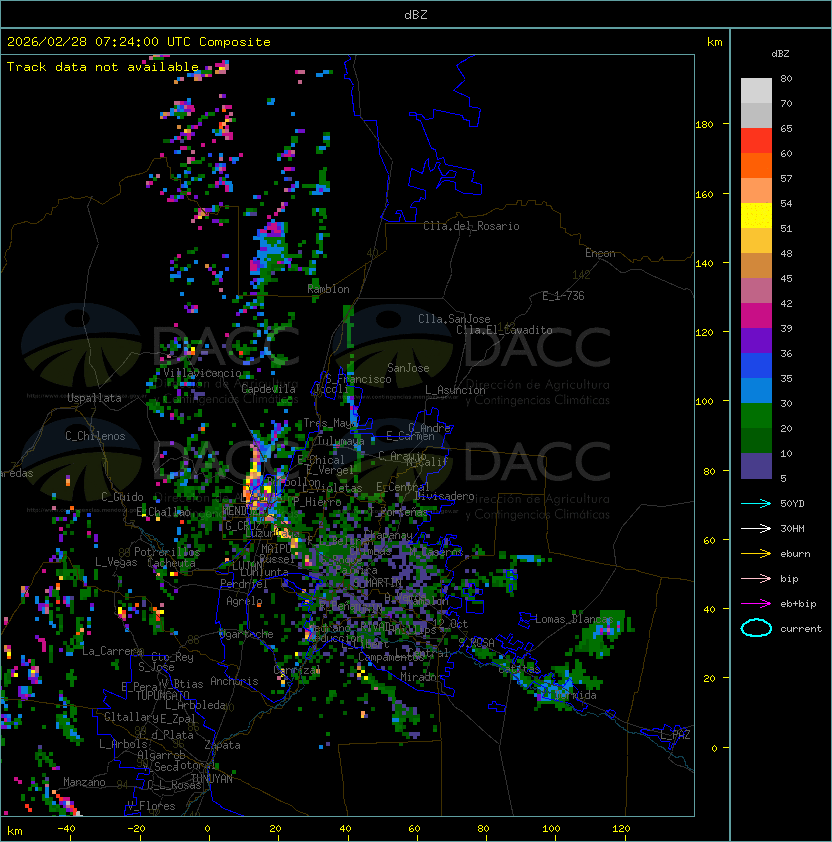
Task: Click the C_Guido map label
Action: click(122, 497)
